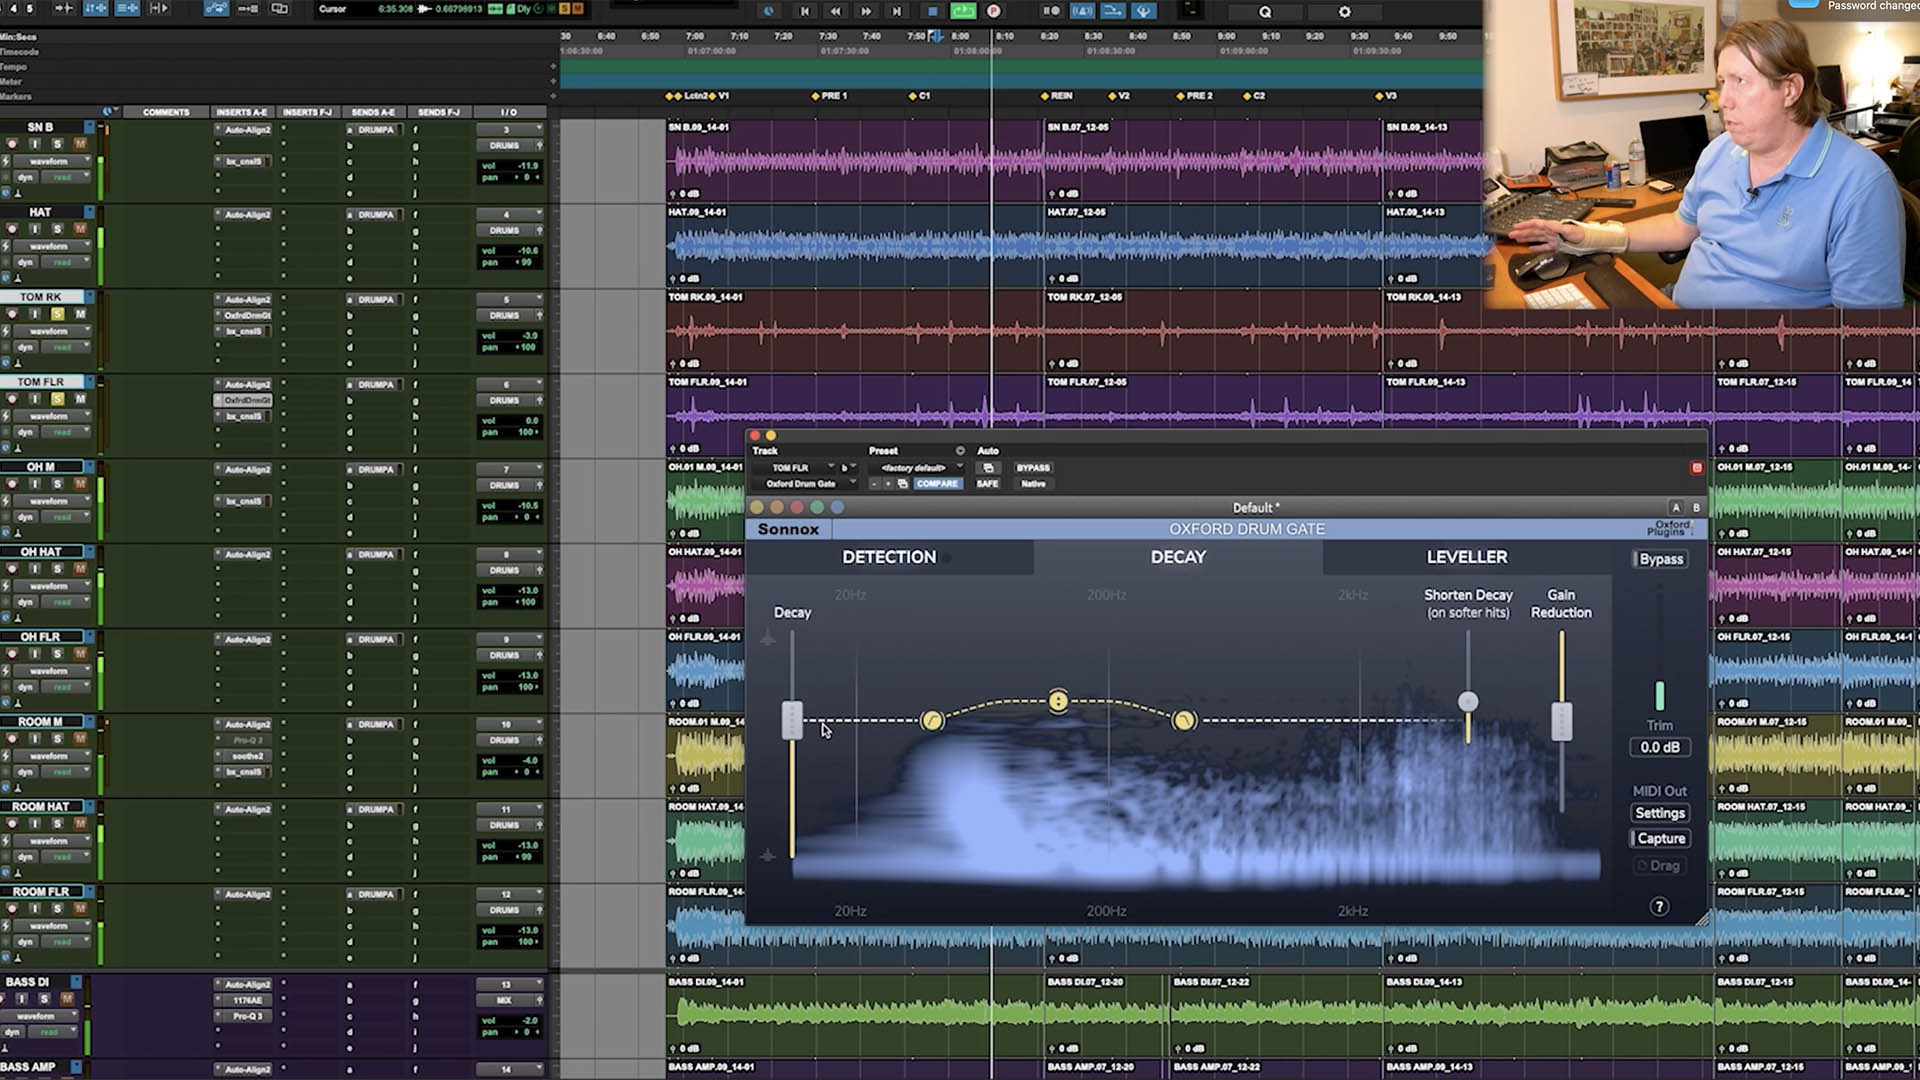The width and height of the screenshot is (1920, 1080).
Task: Toggle the SAFE automation button
Action: (987, 484)
